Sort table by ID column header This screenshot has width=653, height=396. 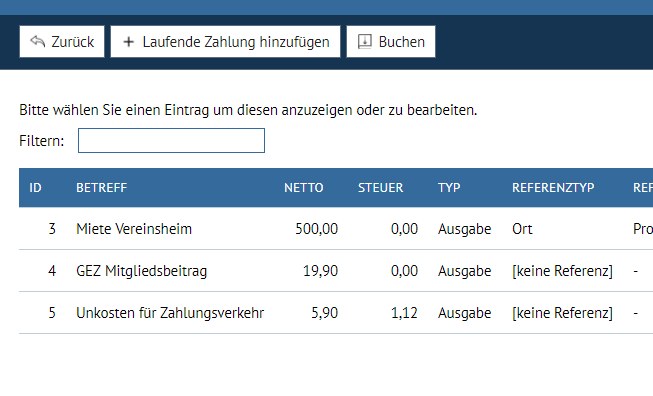click(35, 188)
